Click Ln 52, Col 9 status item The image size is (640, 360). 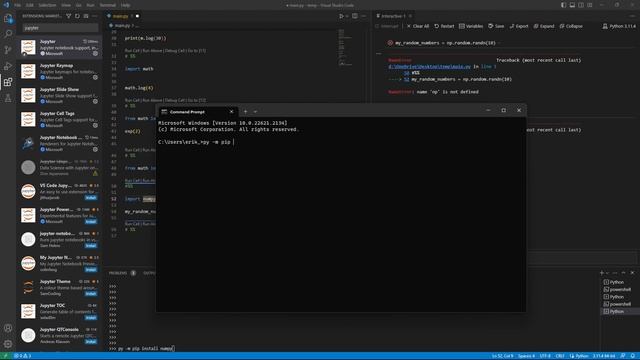(502, 356)
